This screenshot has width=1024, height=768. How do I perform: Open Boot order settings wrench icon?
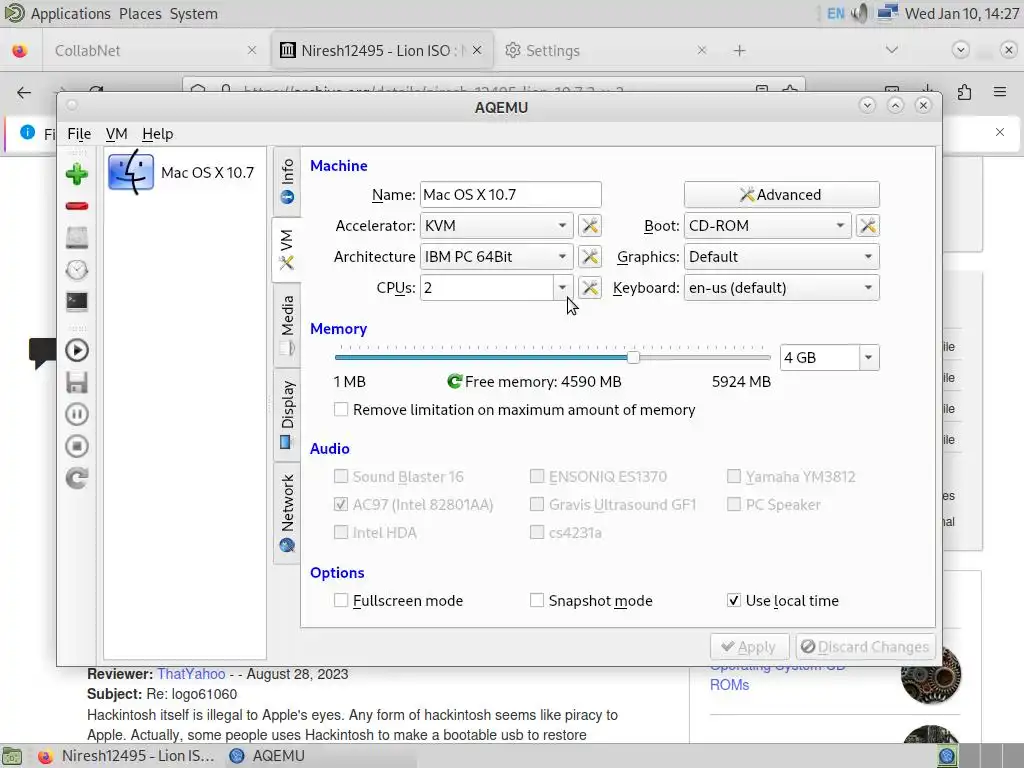click(x=868, y=226)
